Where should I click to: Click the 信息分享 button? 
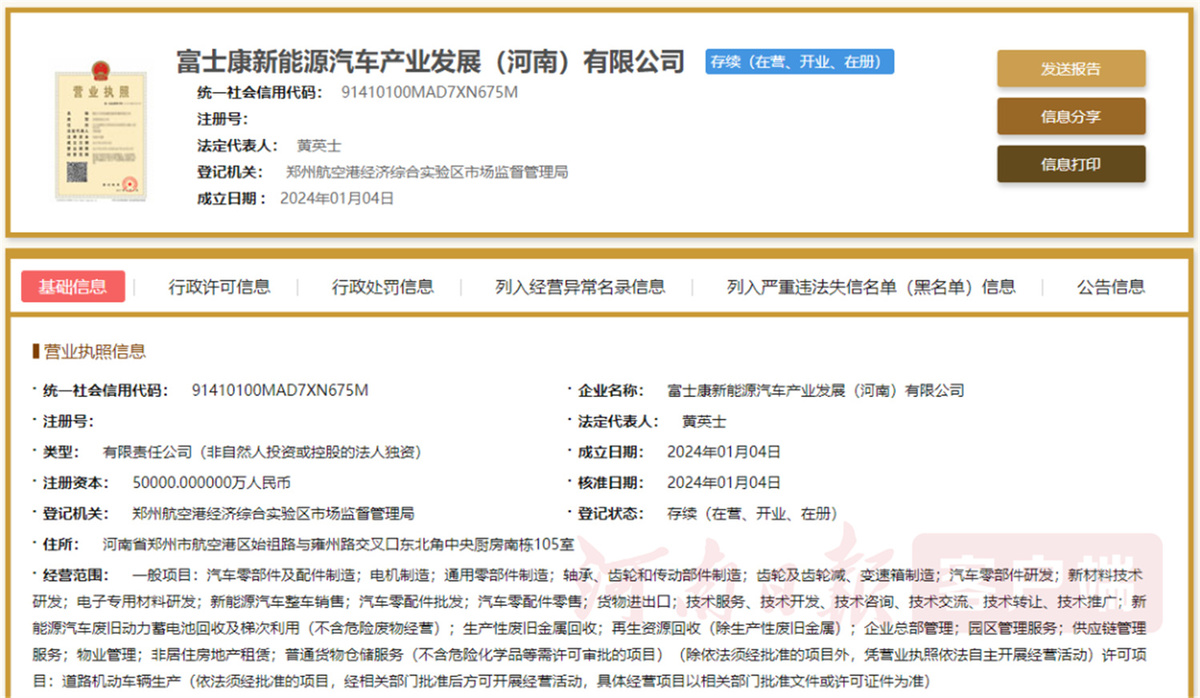[x=1071, y=116]
